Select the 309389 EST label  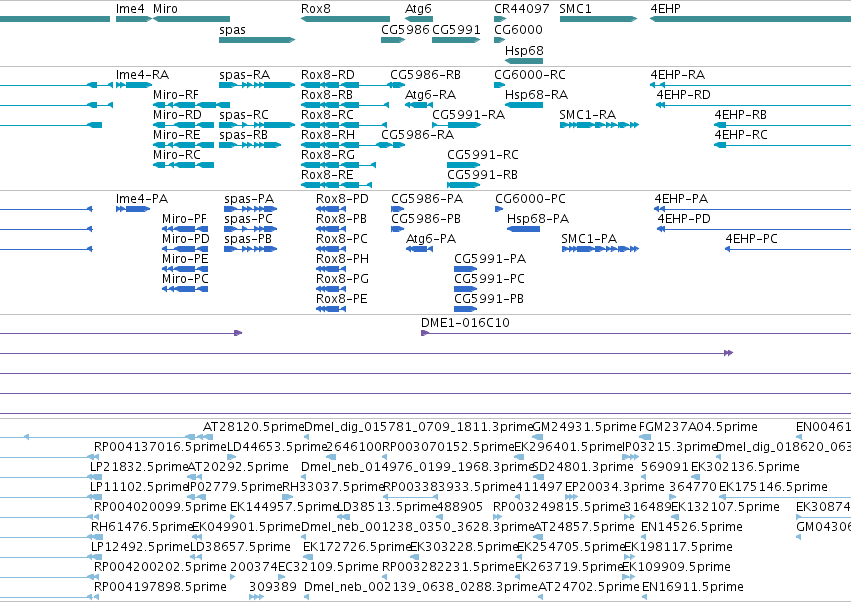[272, 587]
